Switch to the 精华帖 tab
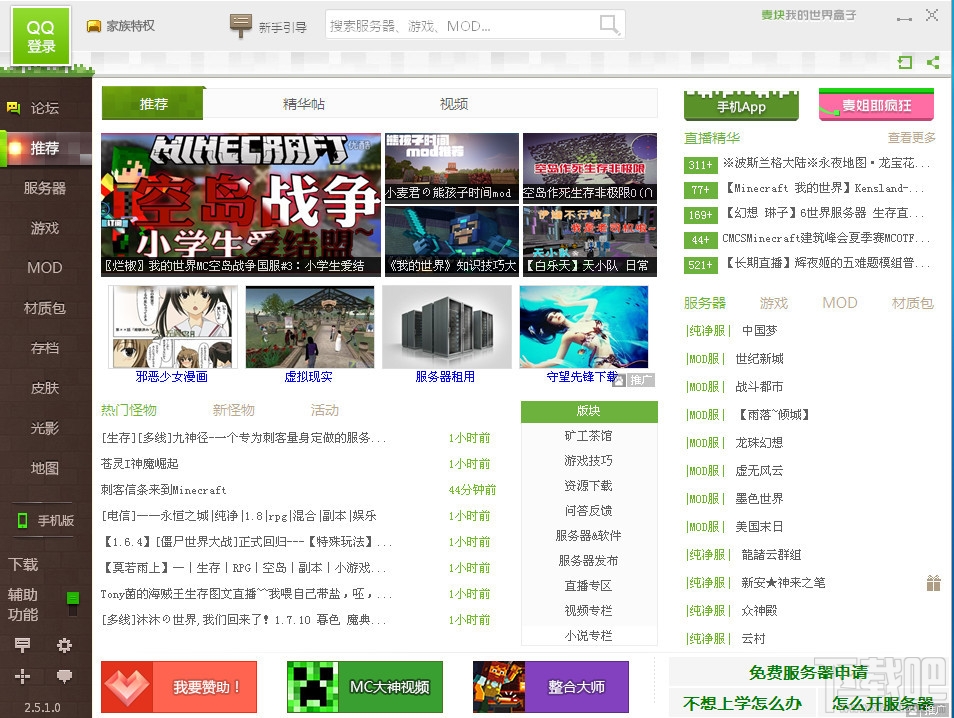The width and height of the screenshot is (954, 718). pos(304,104)
